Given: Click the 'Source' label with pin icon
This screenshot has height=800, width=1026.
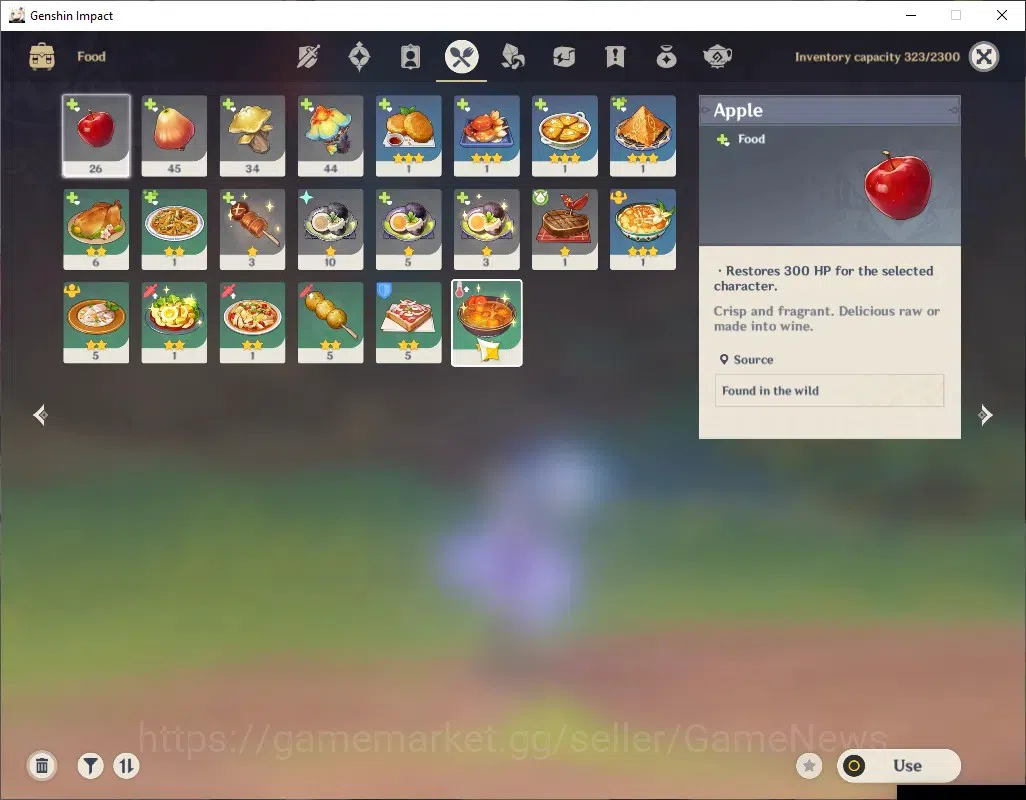Looking at the screenshot, I should [747, 359].
